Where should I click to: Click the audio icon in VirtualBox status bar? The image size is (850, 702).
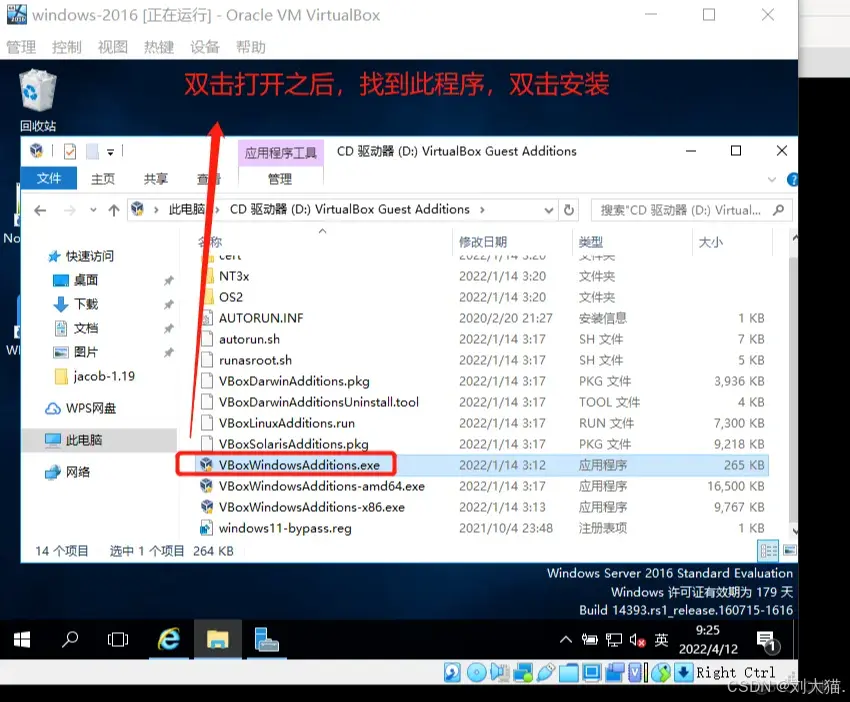(x=500, y=673)
